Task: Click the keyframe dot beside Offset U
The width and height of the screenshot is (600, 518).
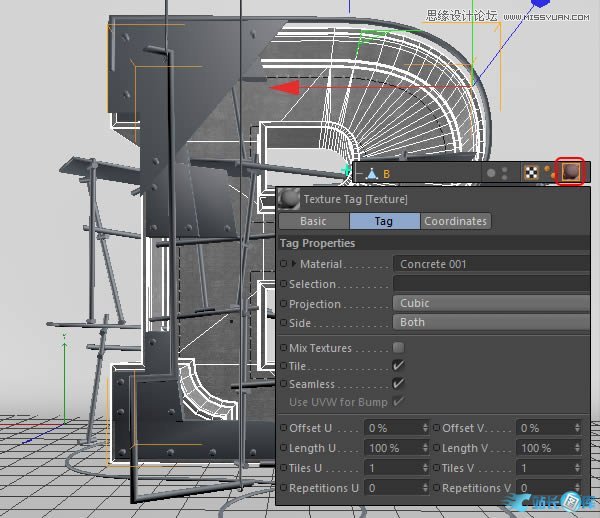Action: [283, 428]
